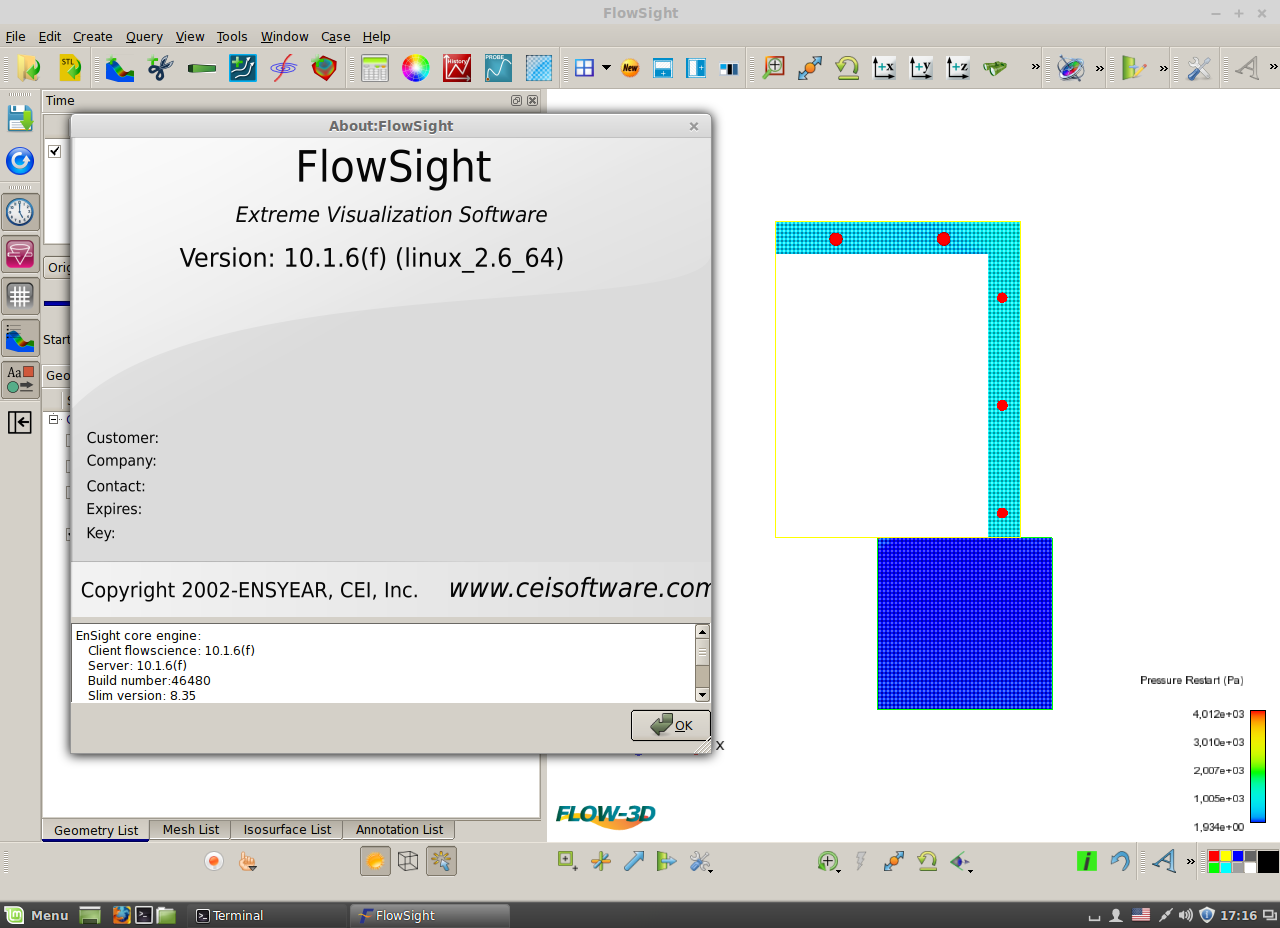Open the color wheel palette editor
The width and height of the screenshot is (1280, 928).
point(416,68)
